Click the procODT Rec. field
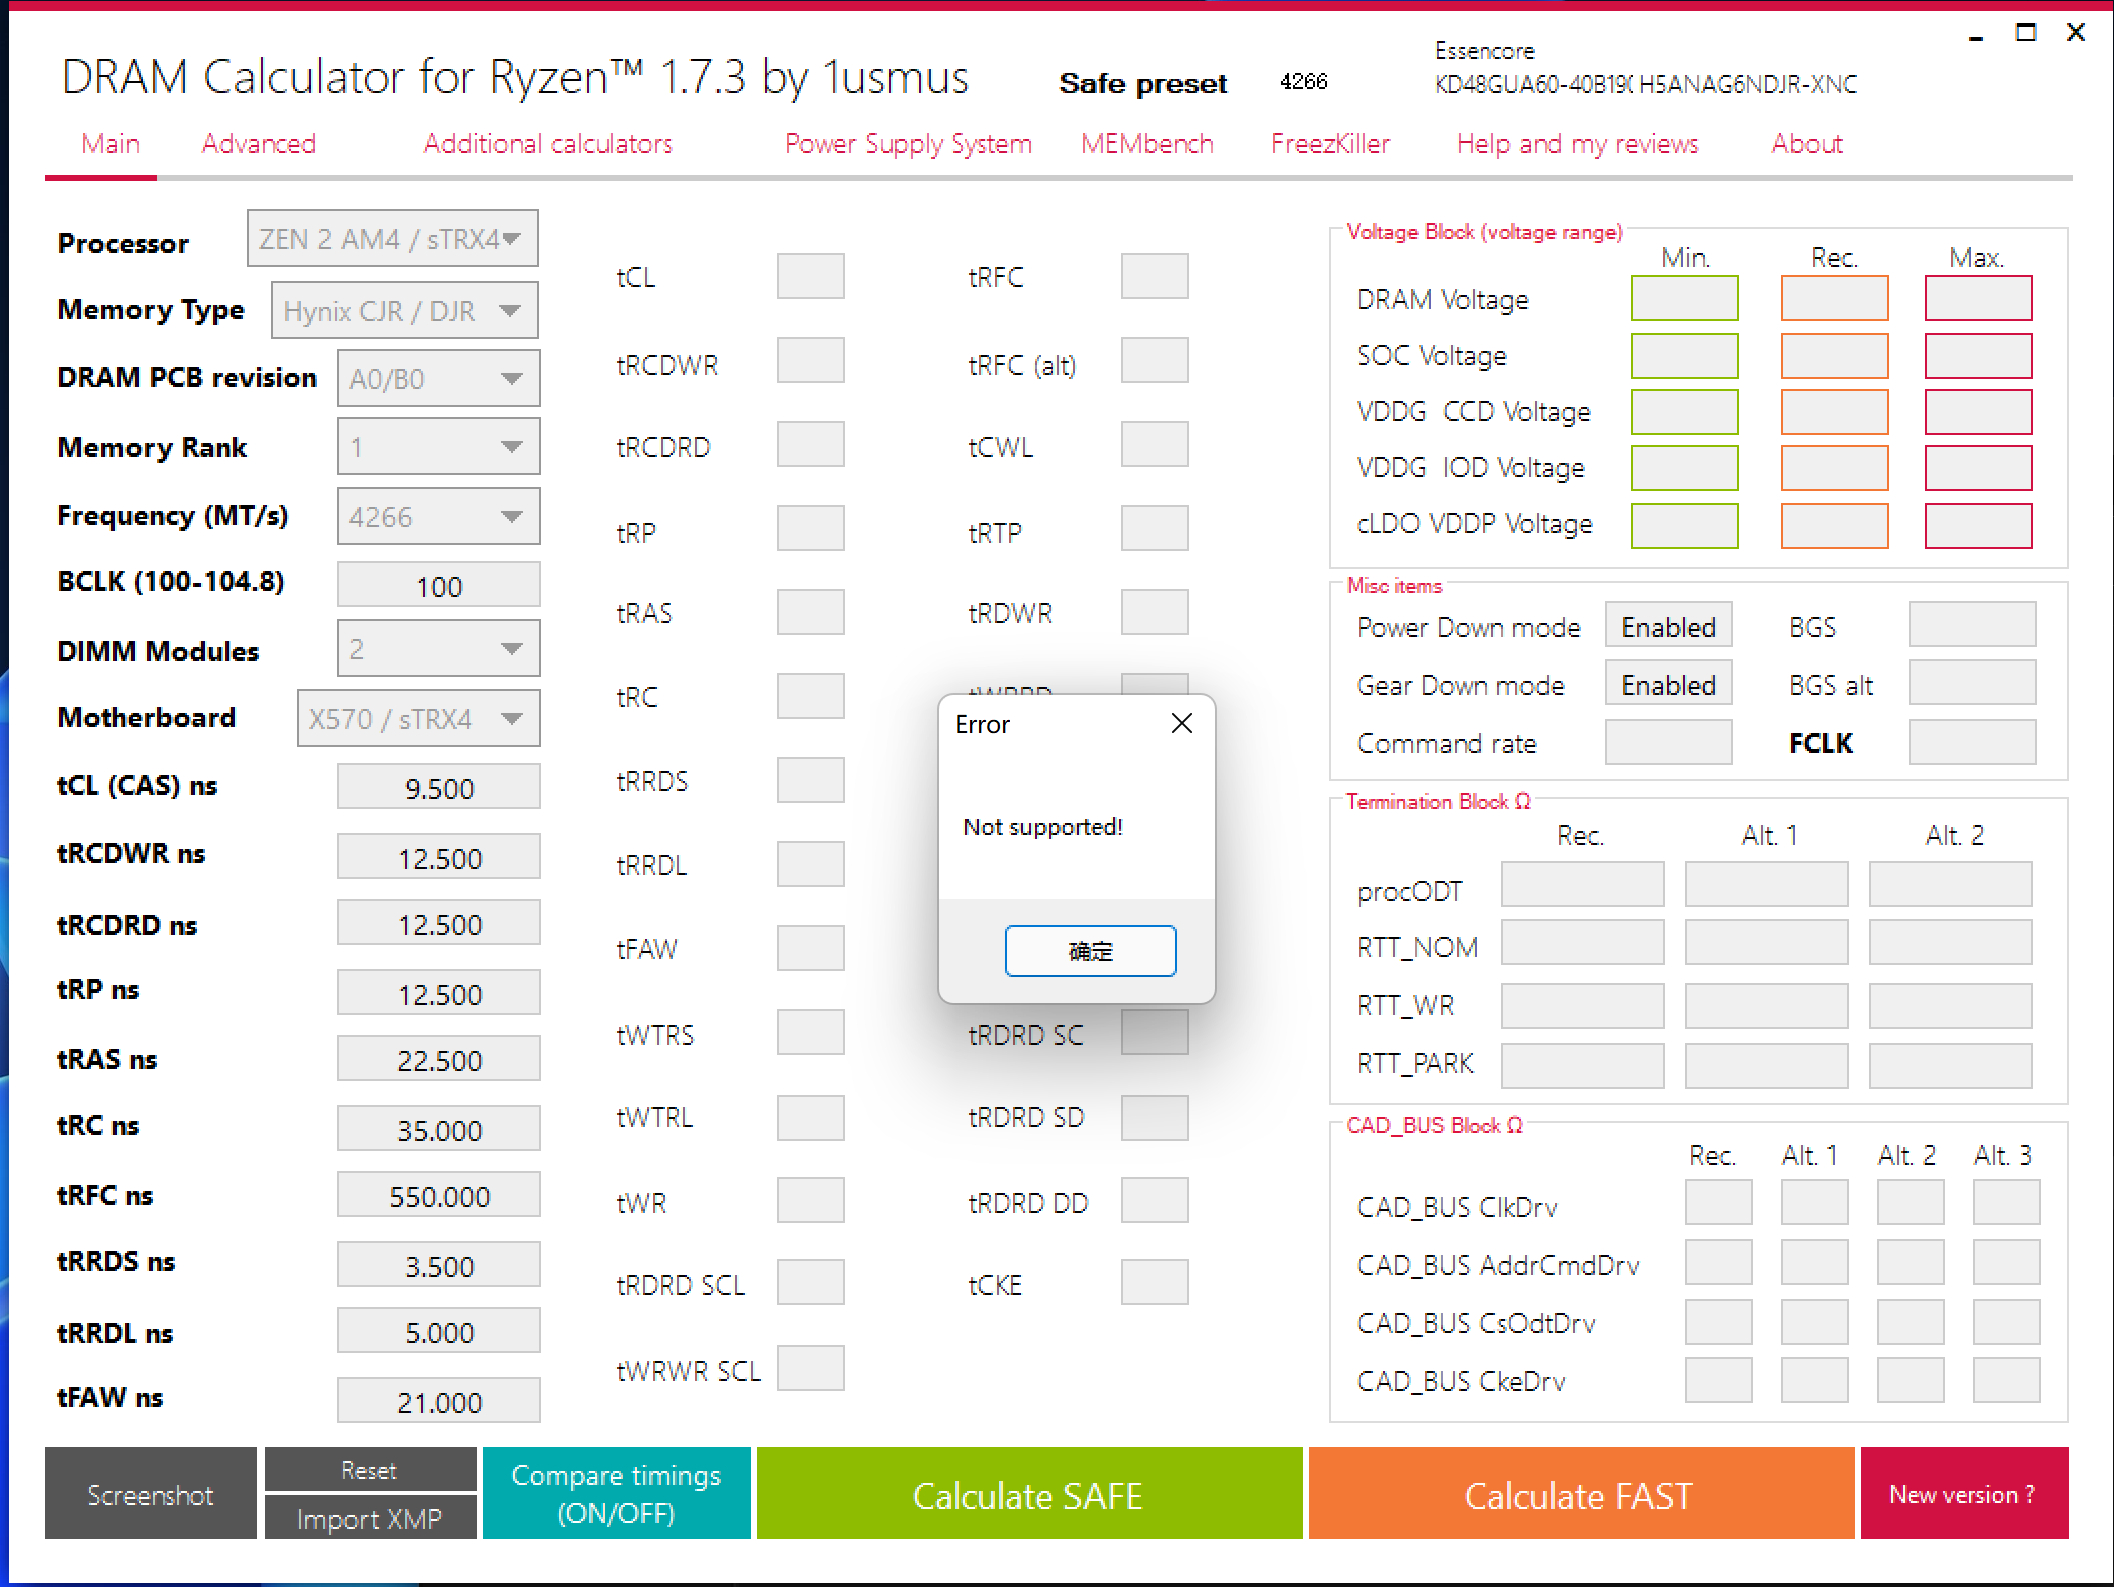Image resolution: width=2114 pixels, height=1587 pixels. [x=1582, y=884]
